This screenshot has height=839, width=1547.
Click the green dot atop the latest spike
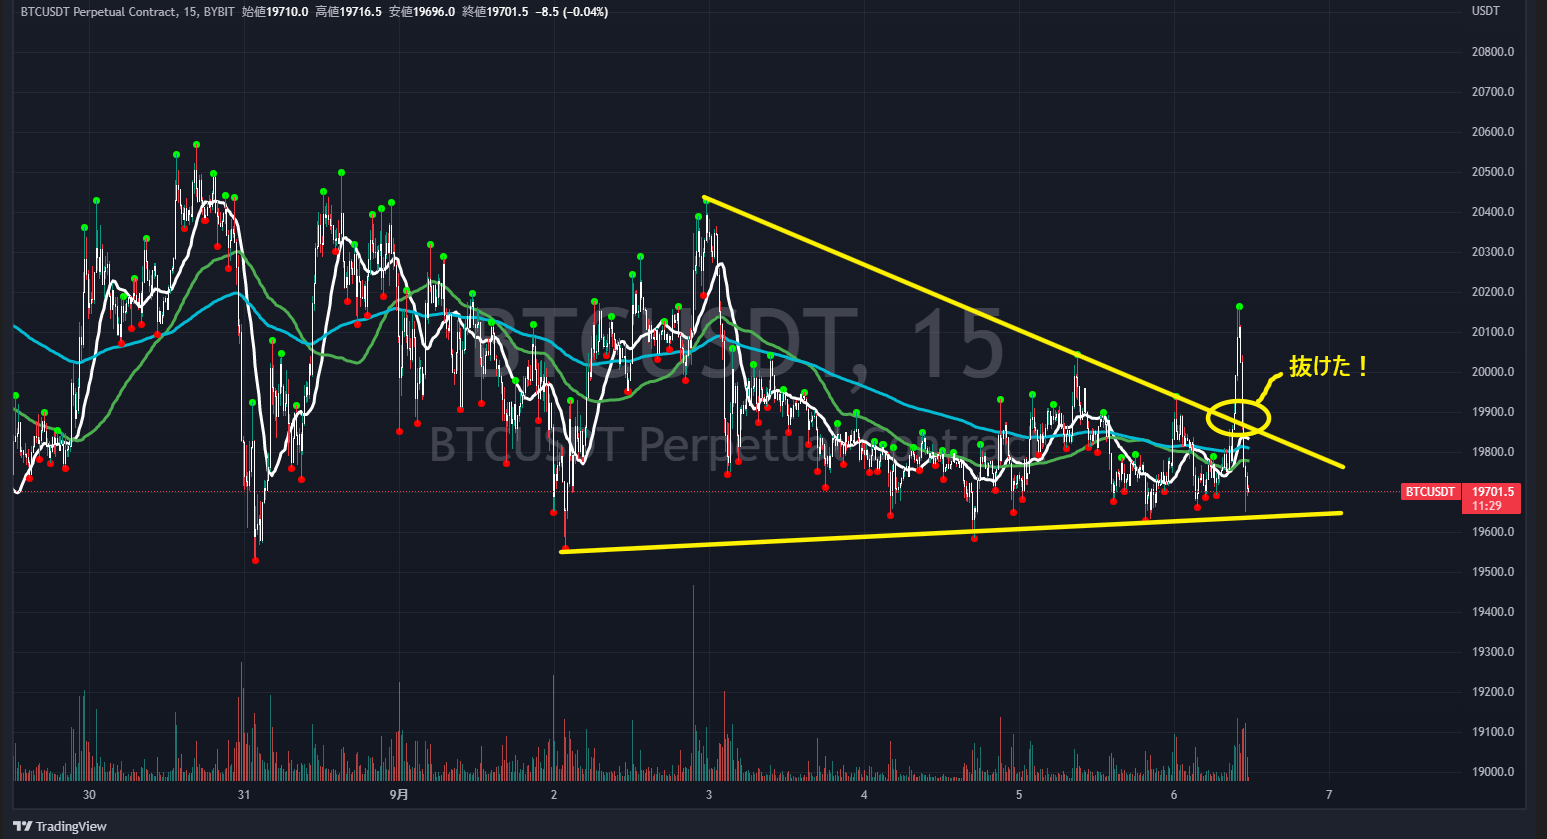coord(1239,306)
